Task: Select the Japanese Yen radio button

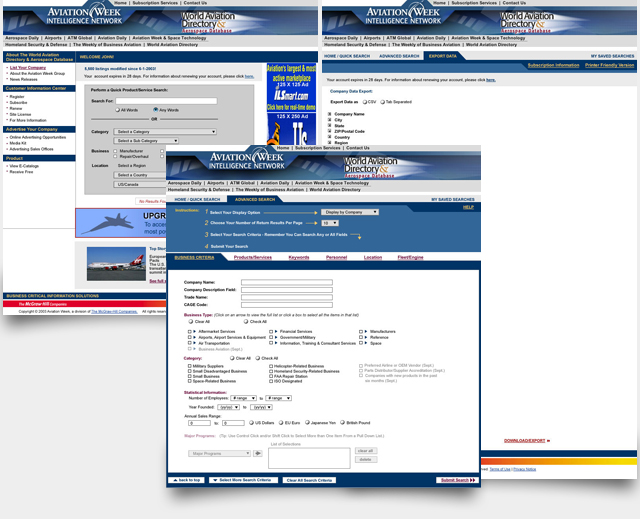Action: 307,423
